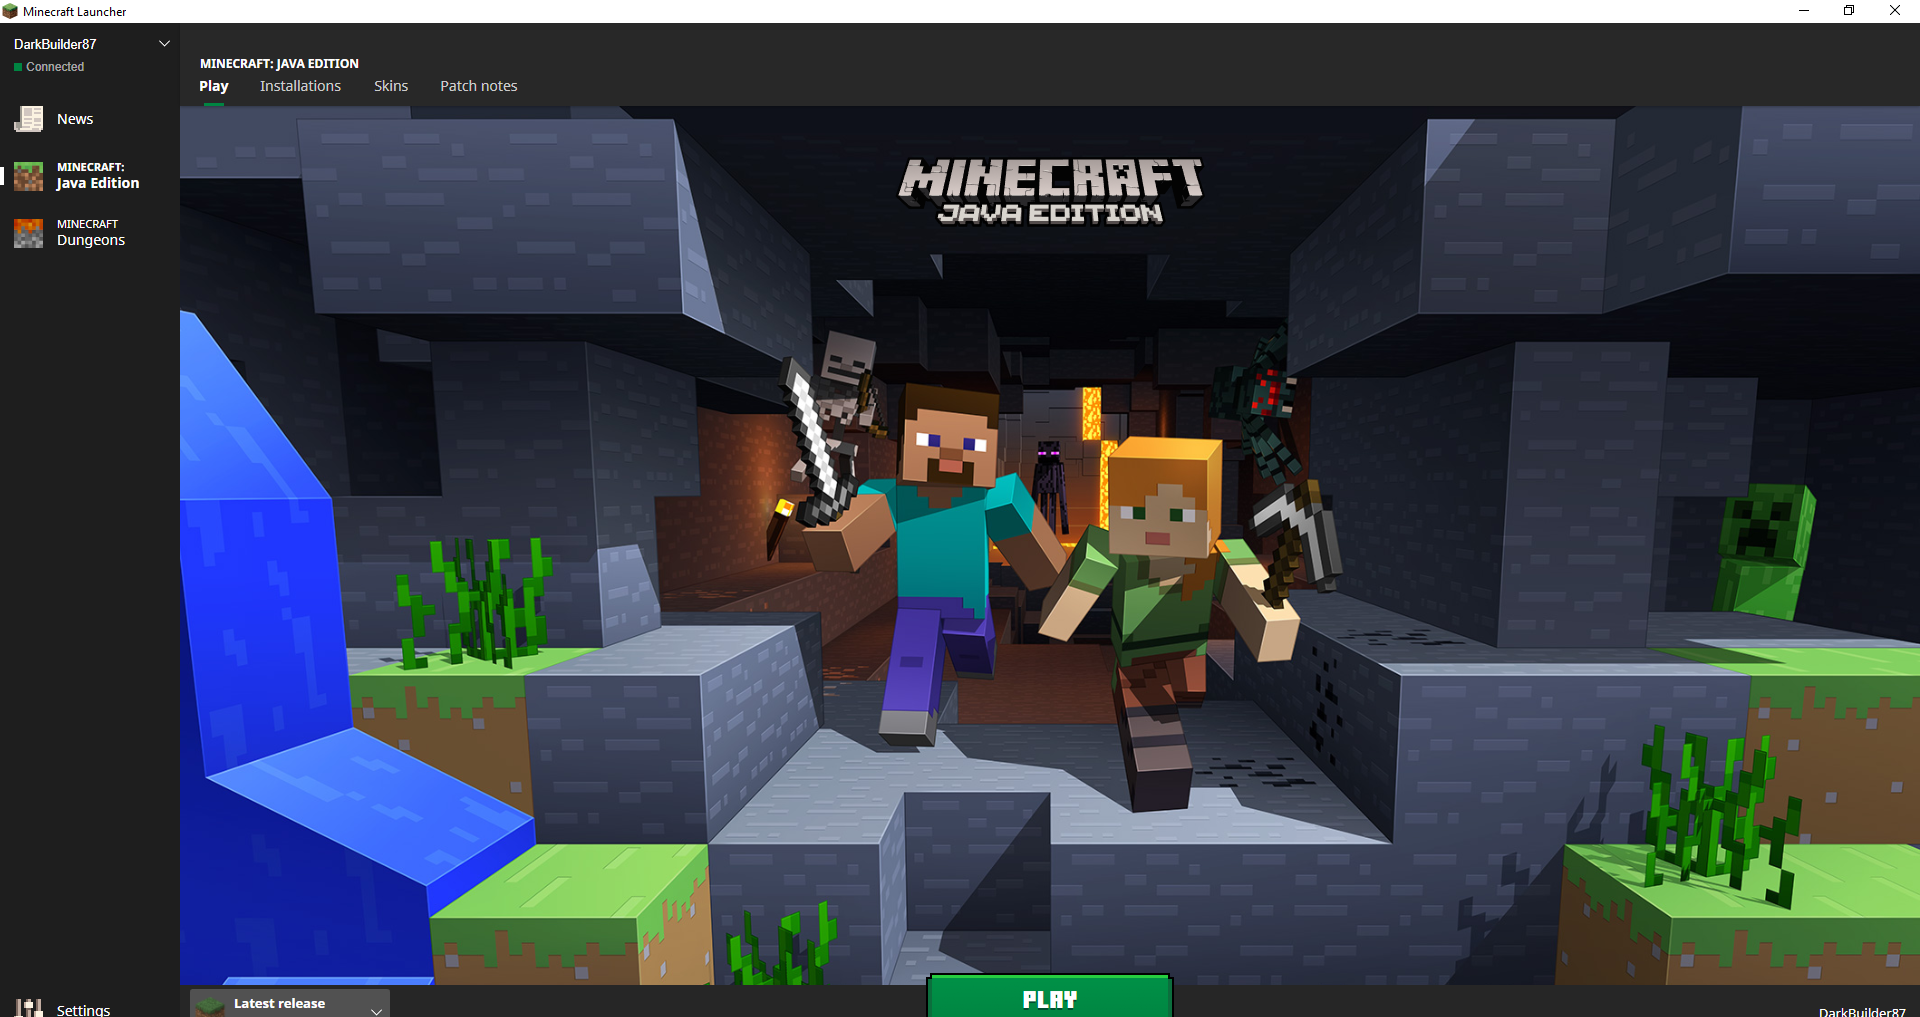Click the Connected status text
Viewport: 1920px width, 1017px height.
point(55,67)
